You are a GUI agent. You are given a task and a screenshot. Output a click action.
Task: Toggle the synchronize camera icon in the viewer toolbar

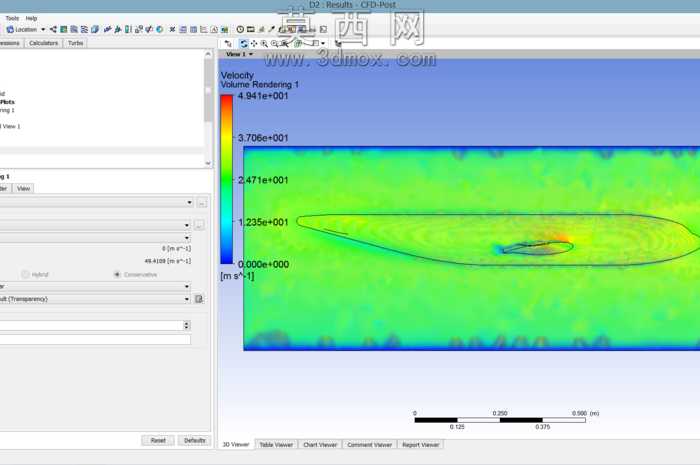338,43
